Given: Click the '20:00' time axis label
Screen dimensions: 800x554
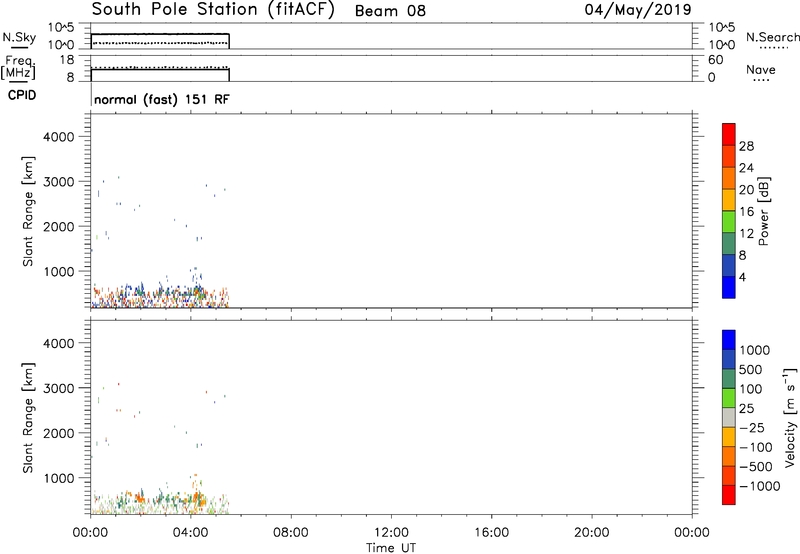Looking at the screenshot, I should coord(592,533).
